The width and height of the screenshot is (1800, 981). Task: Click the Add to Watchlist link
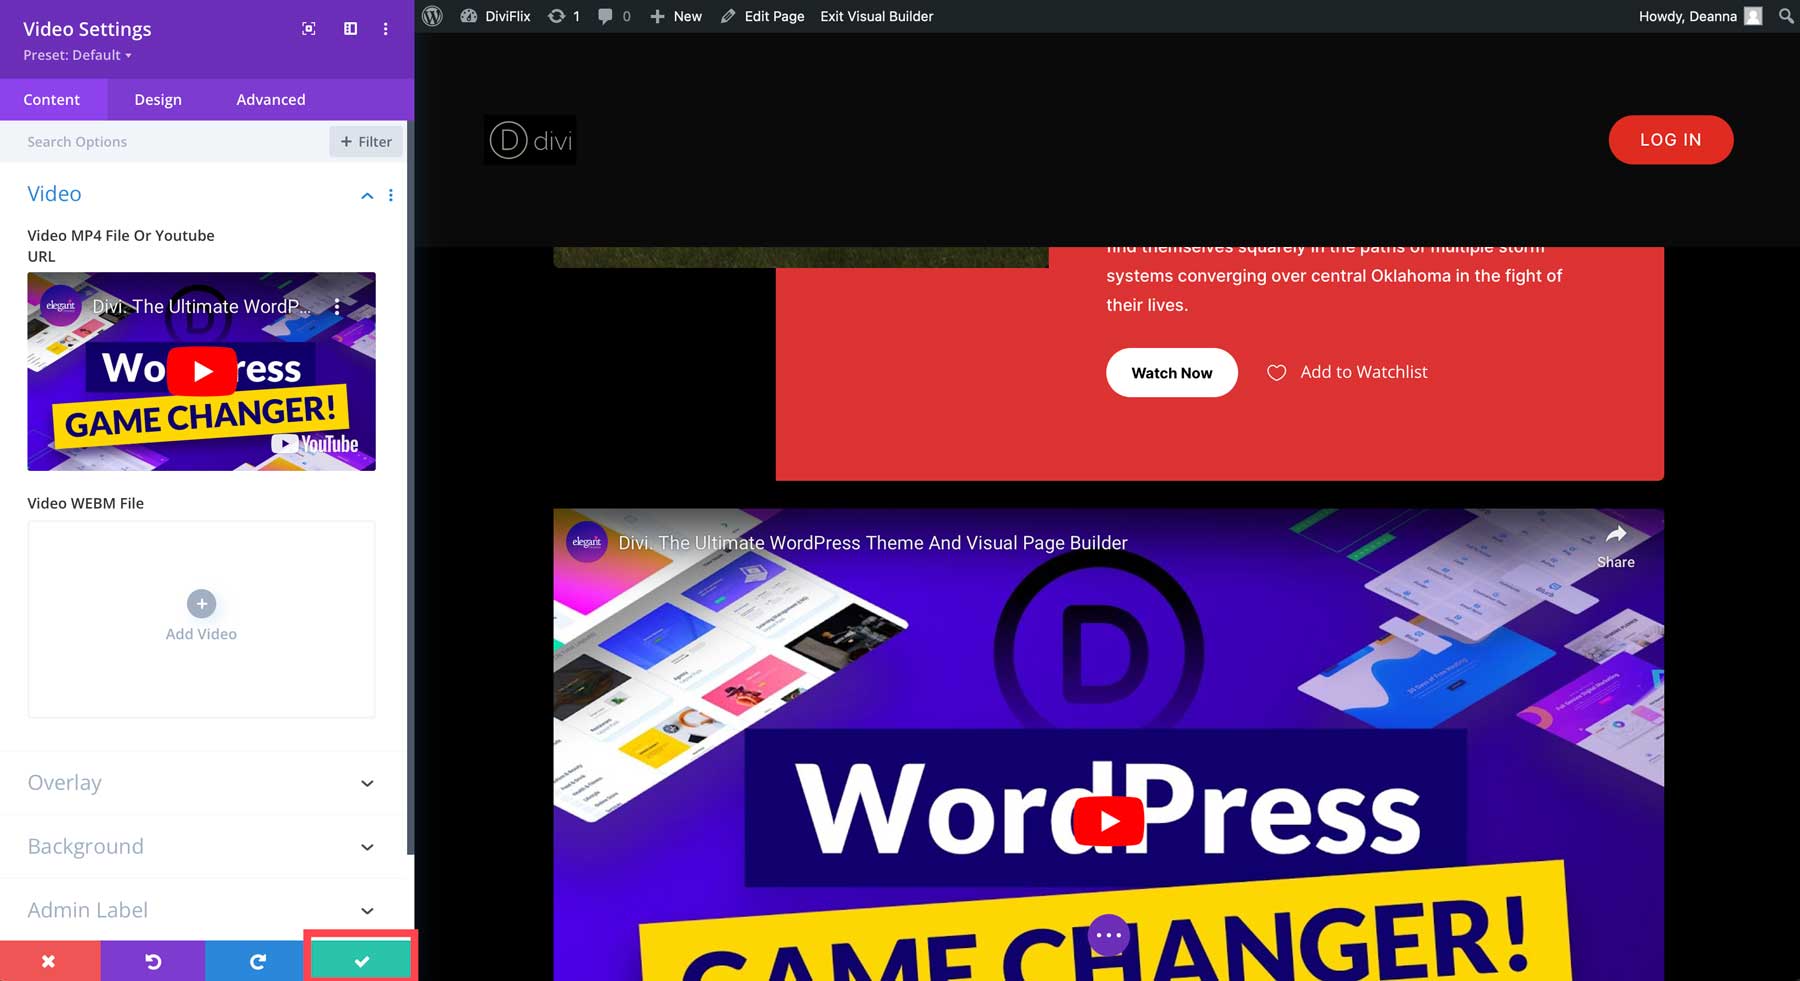(1363, 372)
